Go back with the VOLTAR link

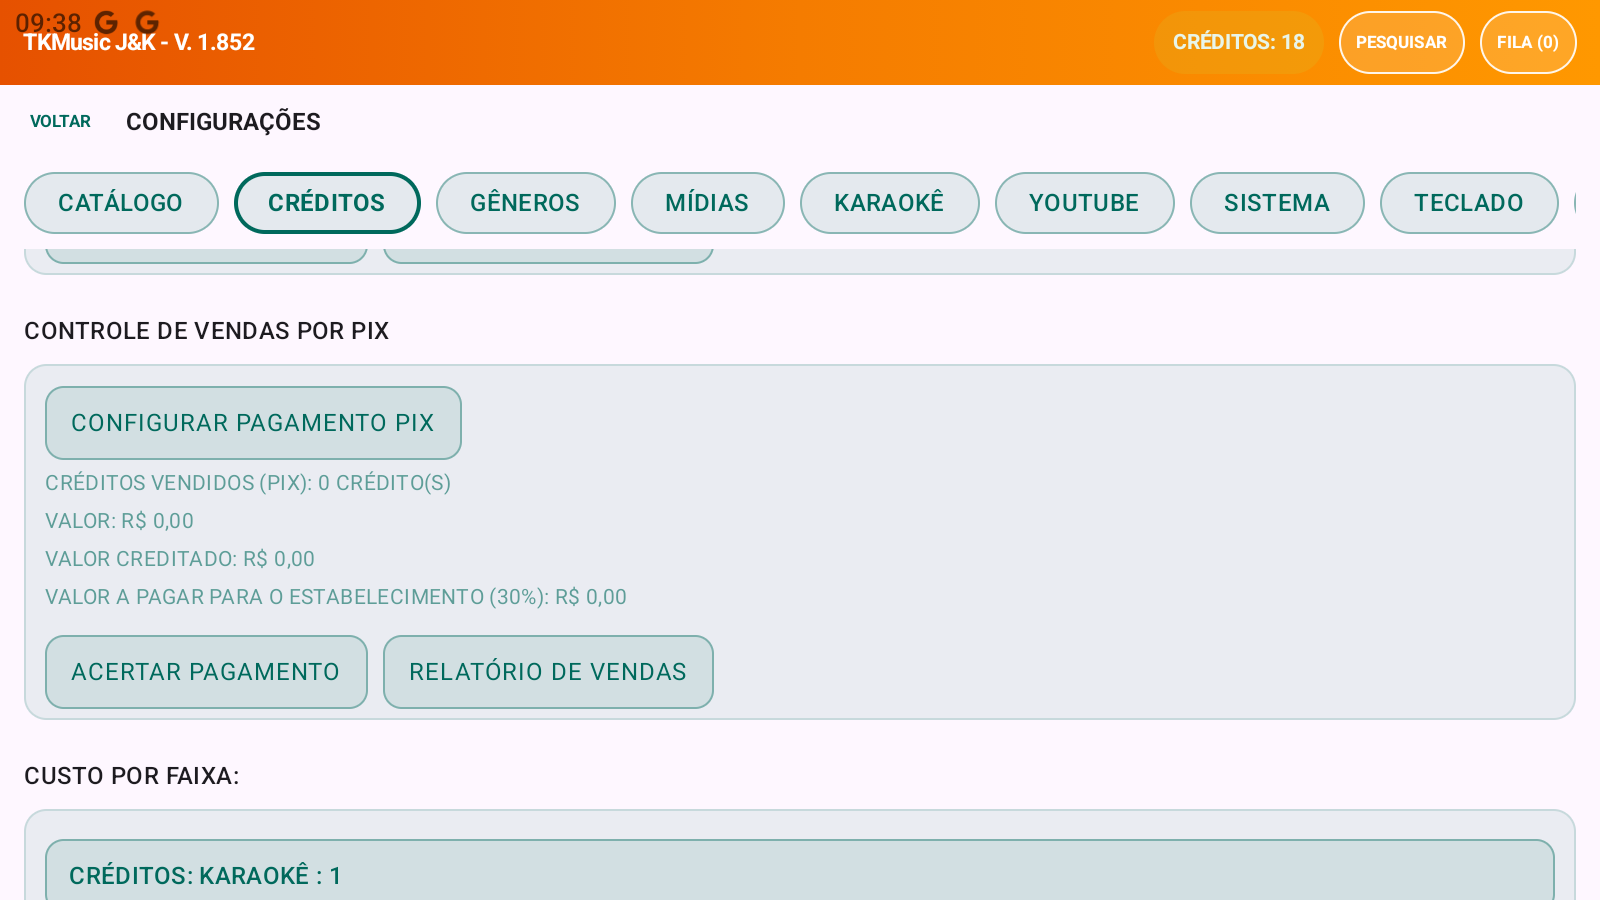[x=60, y=121]
